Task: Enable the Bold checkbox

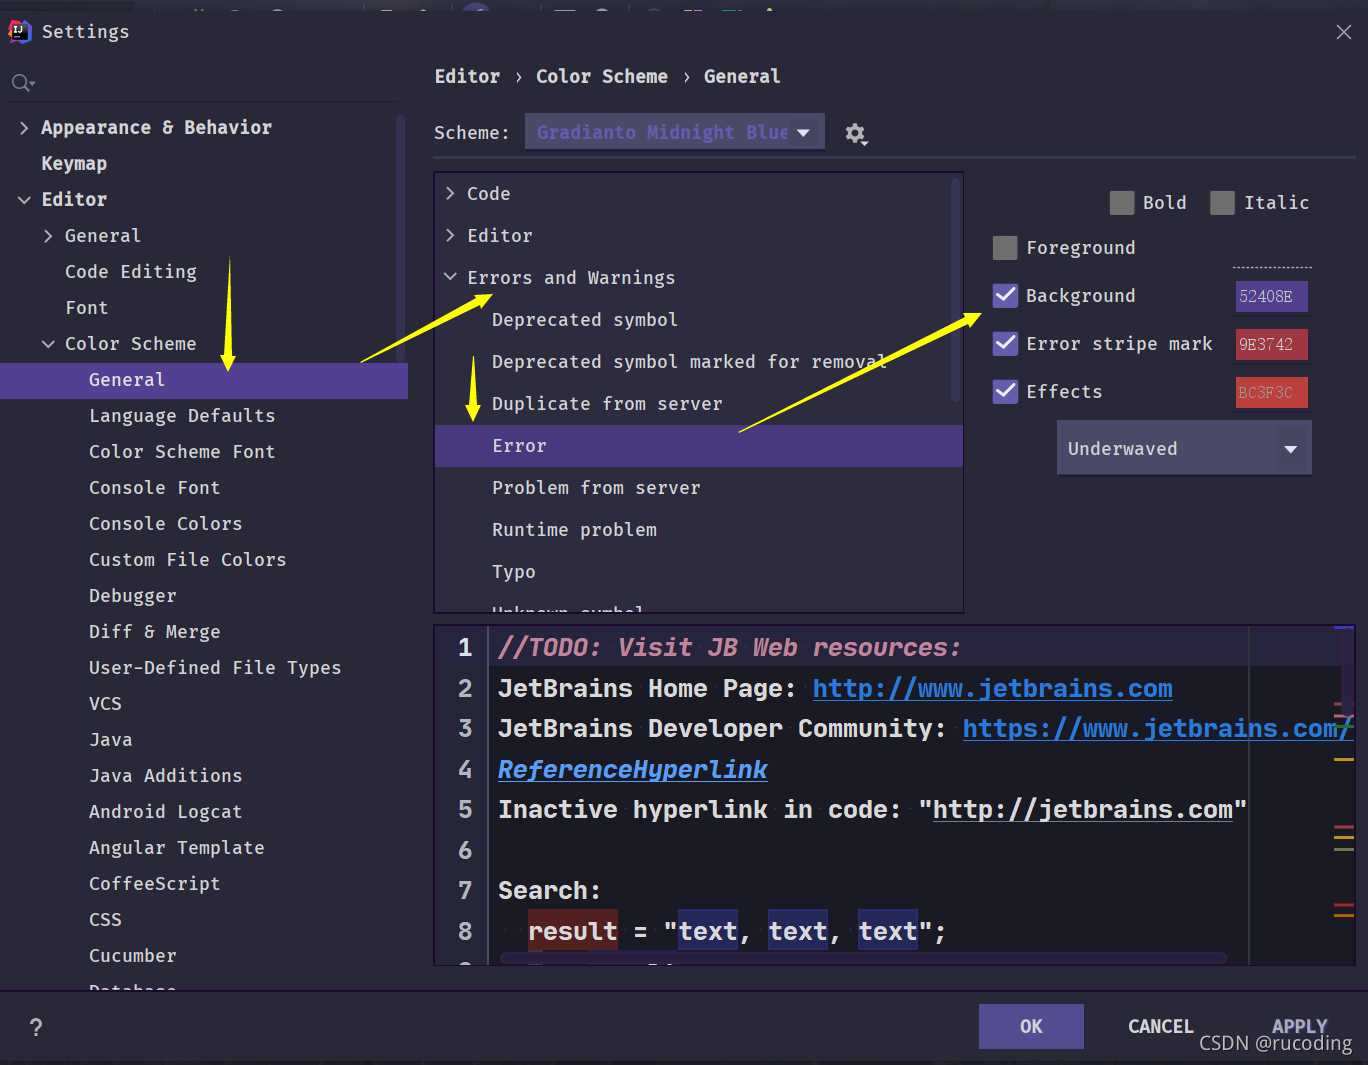Action: 1122,203
